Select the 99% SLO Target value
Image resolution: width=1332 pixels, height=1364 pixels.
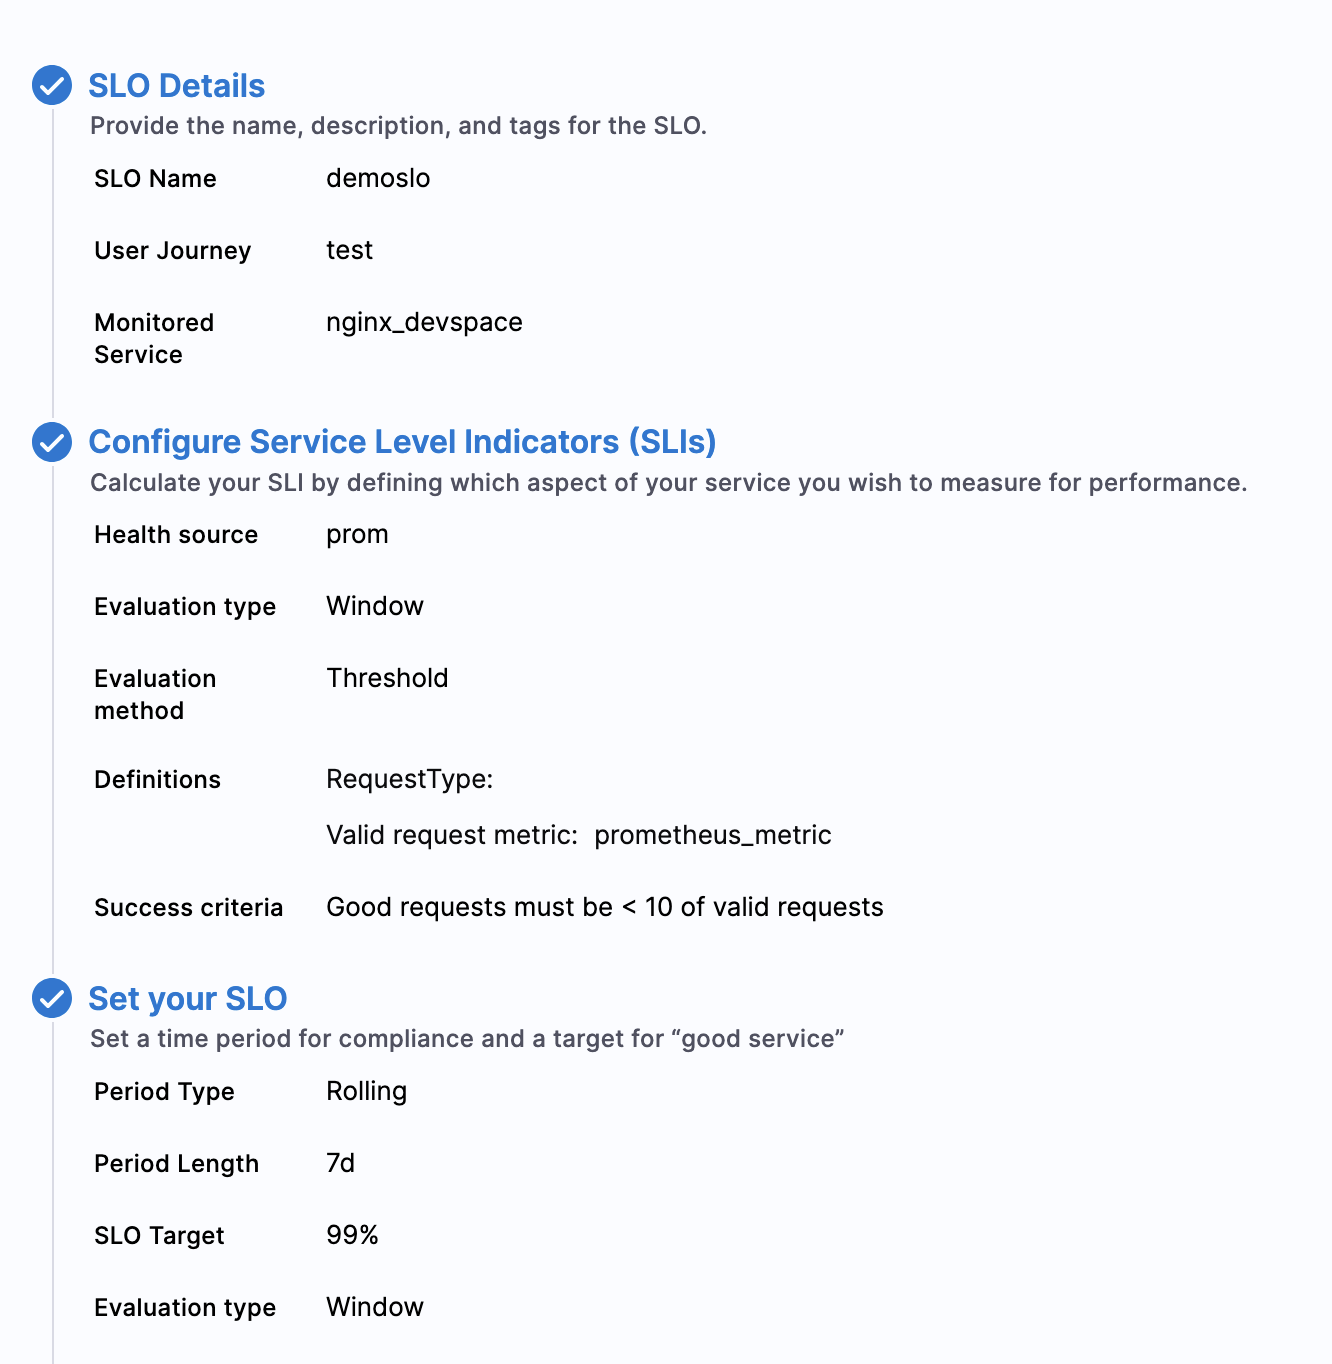(352, 1235)
